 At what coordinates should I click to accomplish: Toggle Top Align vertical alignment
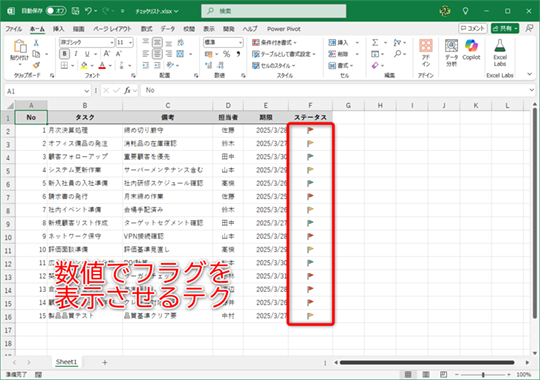tap(146, 42)
